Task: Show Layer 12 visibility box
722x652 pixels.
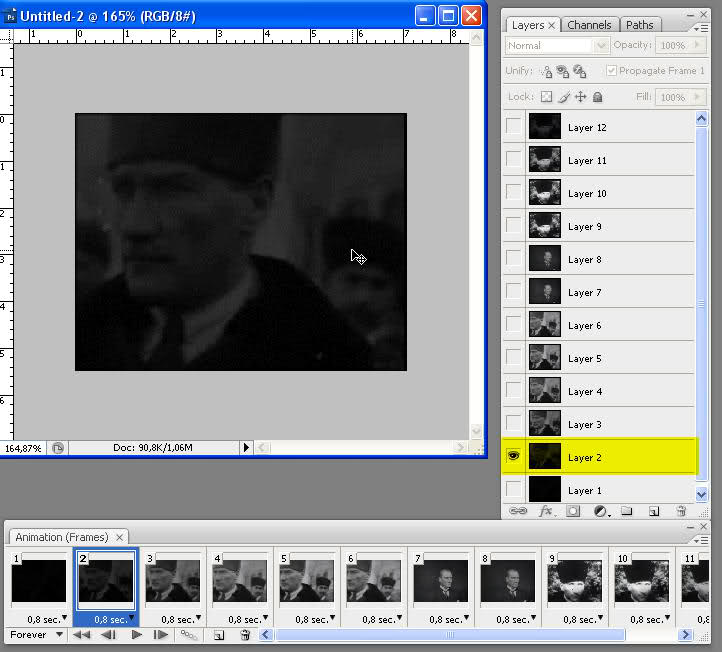Action: [x=514, y=127]
